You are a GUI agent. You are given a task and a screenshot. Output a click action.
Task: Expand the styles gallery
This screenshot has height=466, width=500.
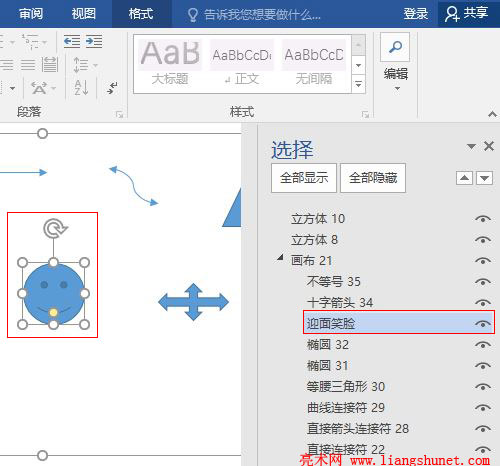359,84
